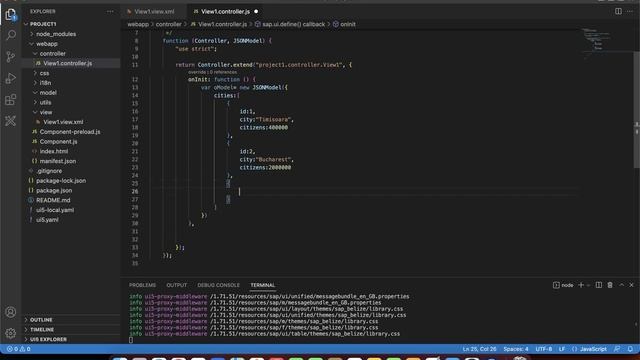The width and height of the screenshot is (640, 360).
Task: Expand the utils folder
Action: pos(45,102)
